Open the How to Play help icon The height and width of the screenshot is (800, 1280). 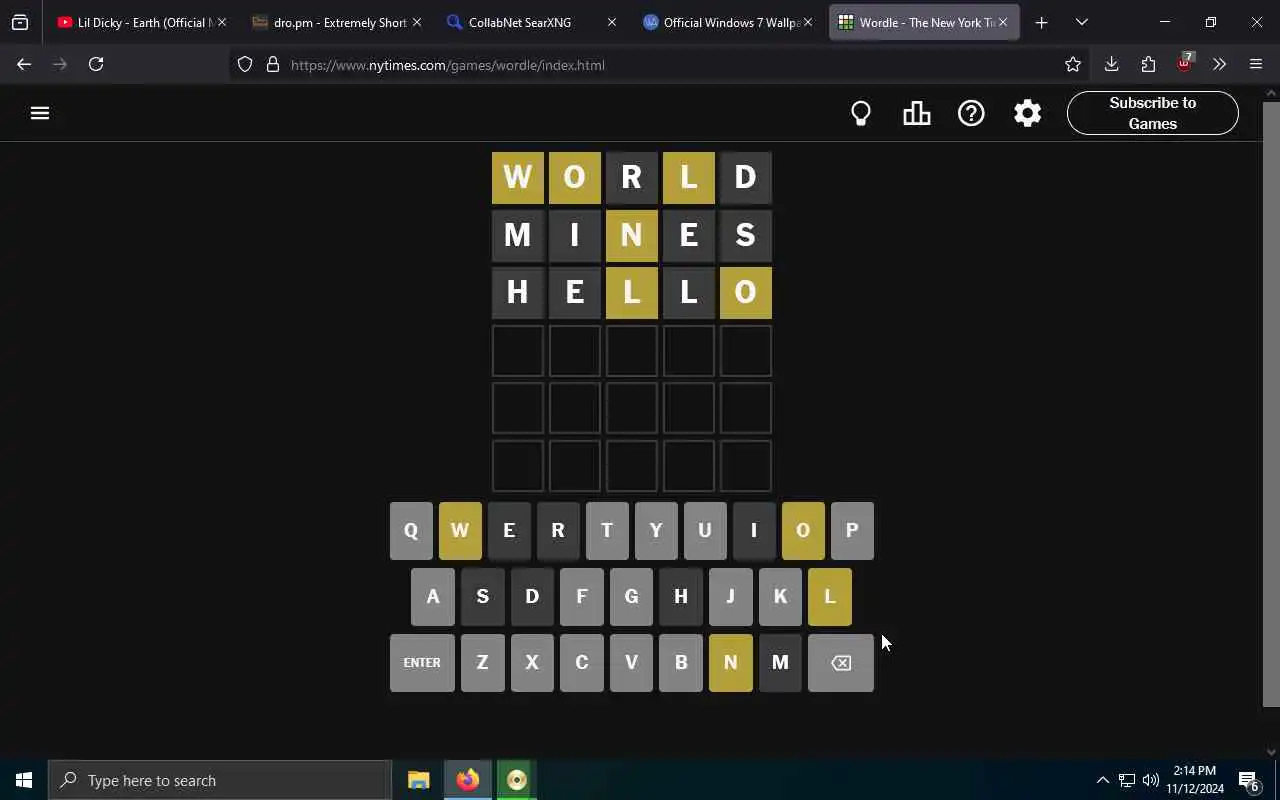point(971,113)
